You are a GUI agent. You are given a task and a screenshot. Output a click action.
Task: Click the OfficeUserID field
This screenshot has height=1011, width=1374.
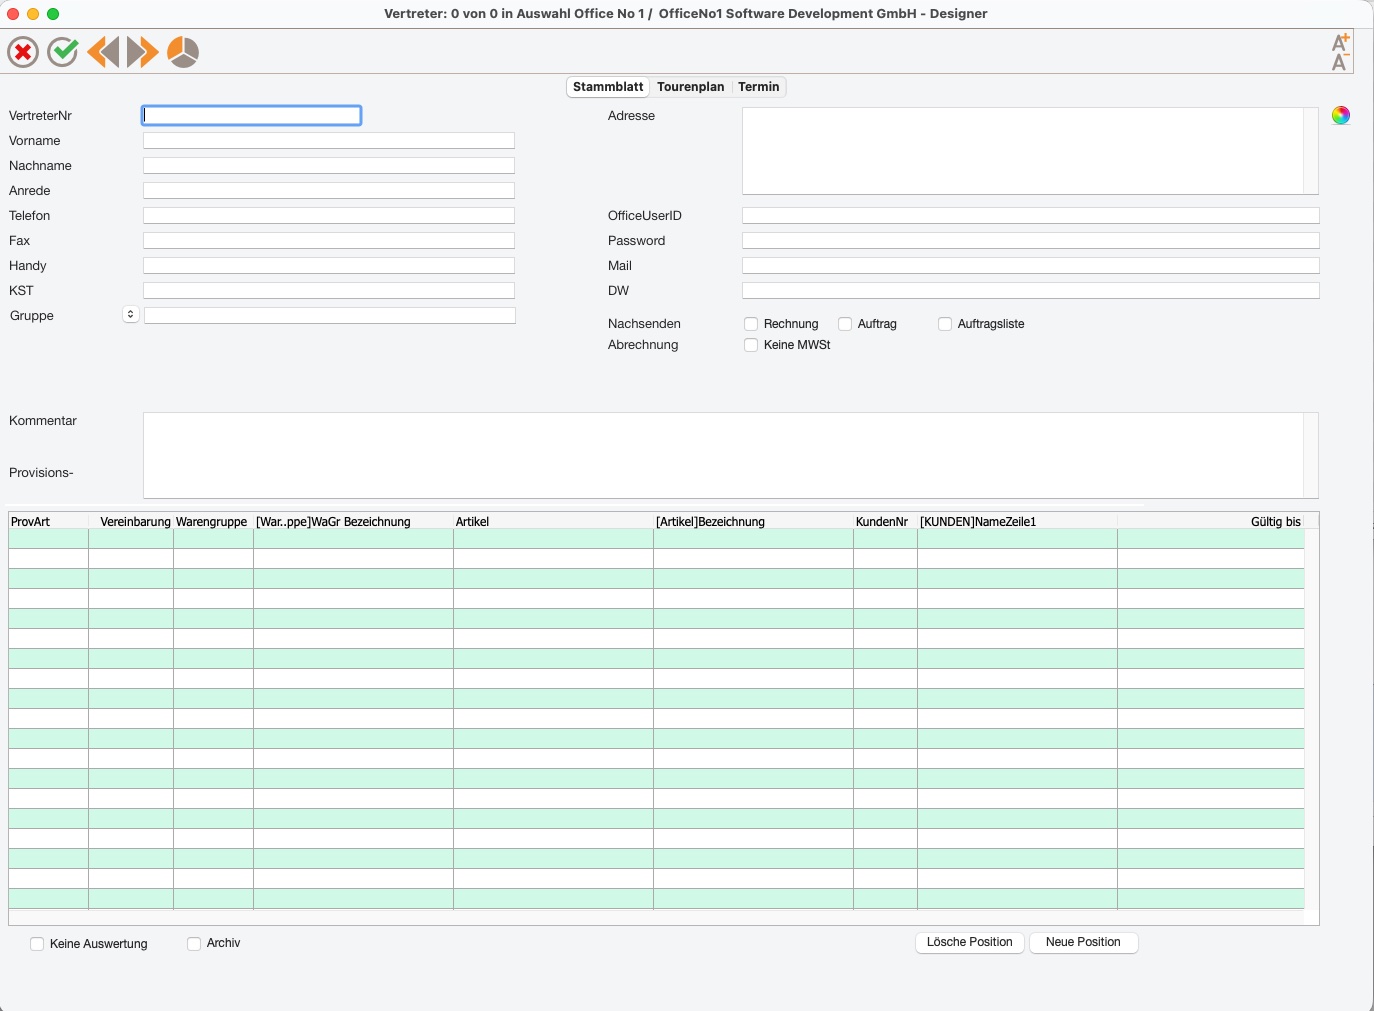click(1031, 216)
